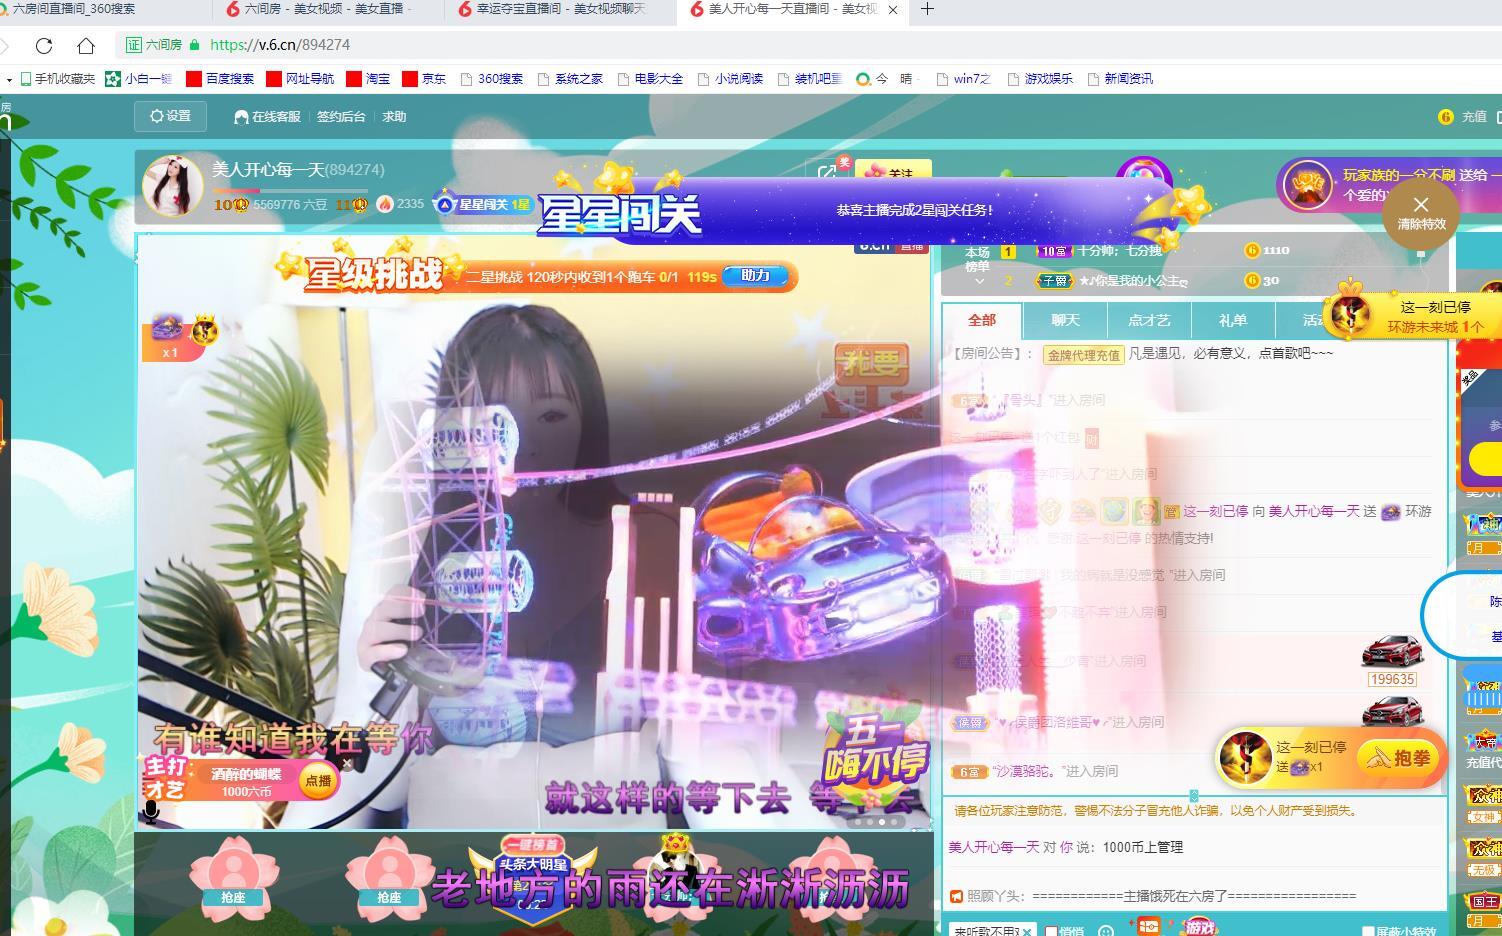Go to the browser home page icon
Screen dimensions: 1502x936
pyautogui.click(x=86, y=45)
